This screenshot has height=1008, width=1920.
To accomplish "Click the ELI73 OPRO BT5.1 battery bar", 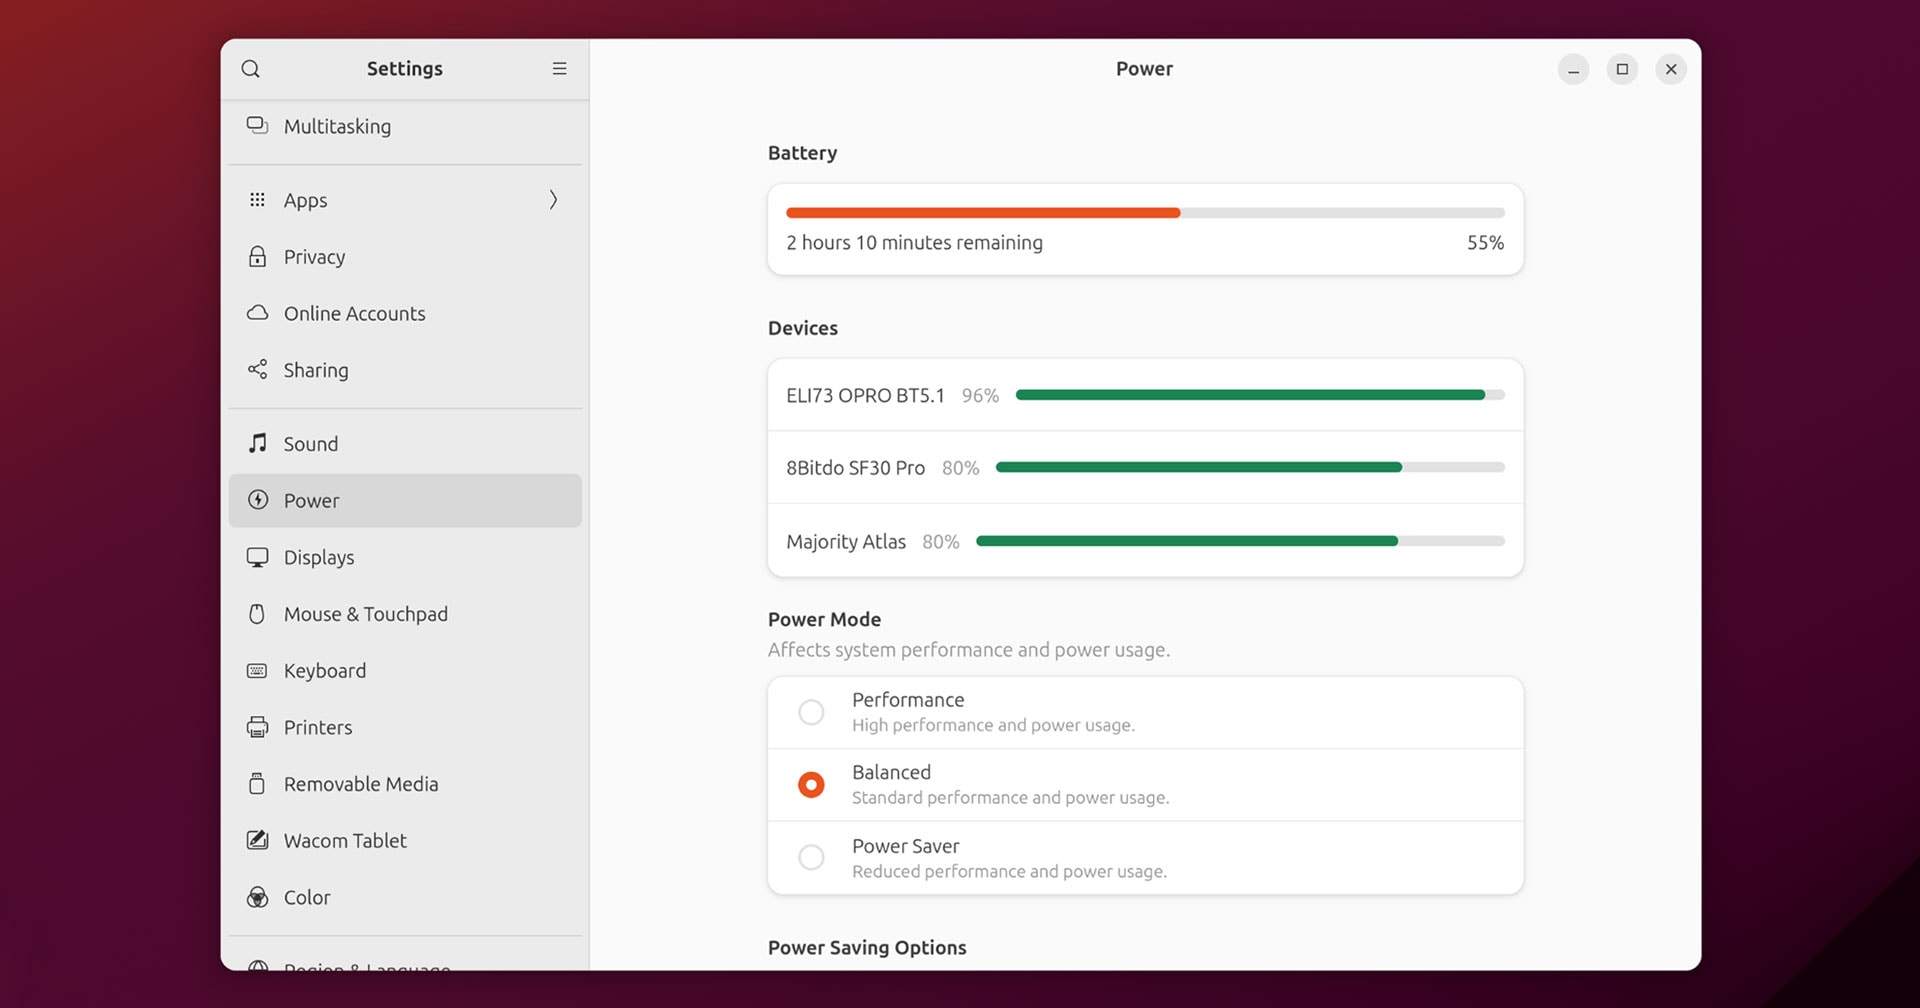I will (1260, 395).
